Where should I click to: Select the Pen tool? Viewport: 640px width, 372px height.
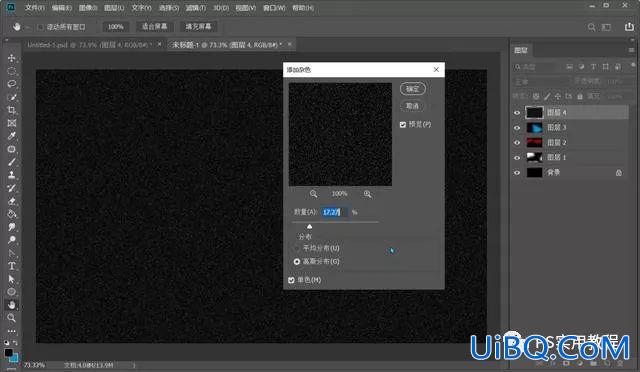(11, 253)
